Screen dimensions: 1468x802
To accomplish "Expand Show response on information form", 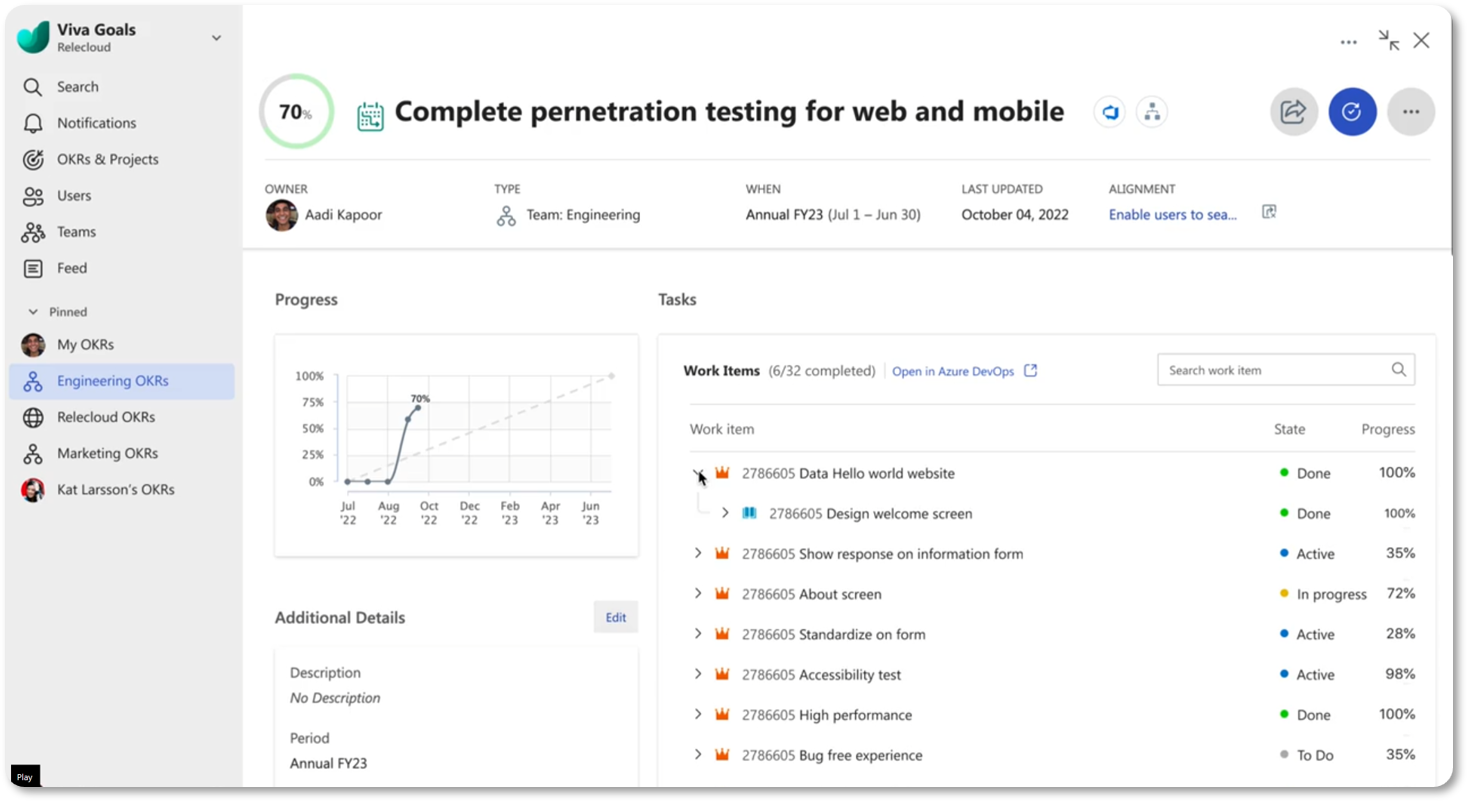I will point(698,553).
